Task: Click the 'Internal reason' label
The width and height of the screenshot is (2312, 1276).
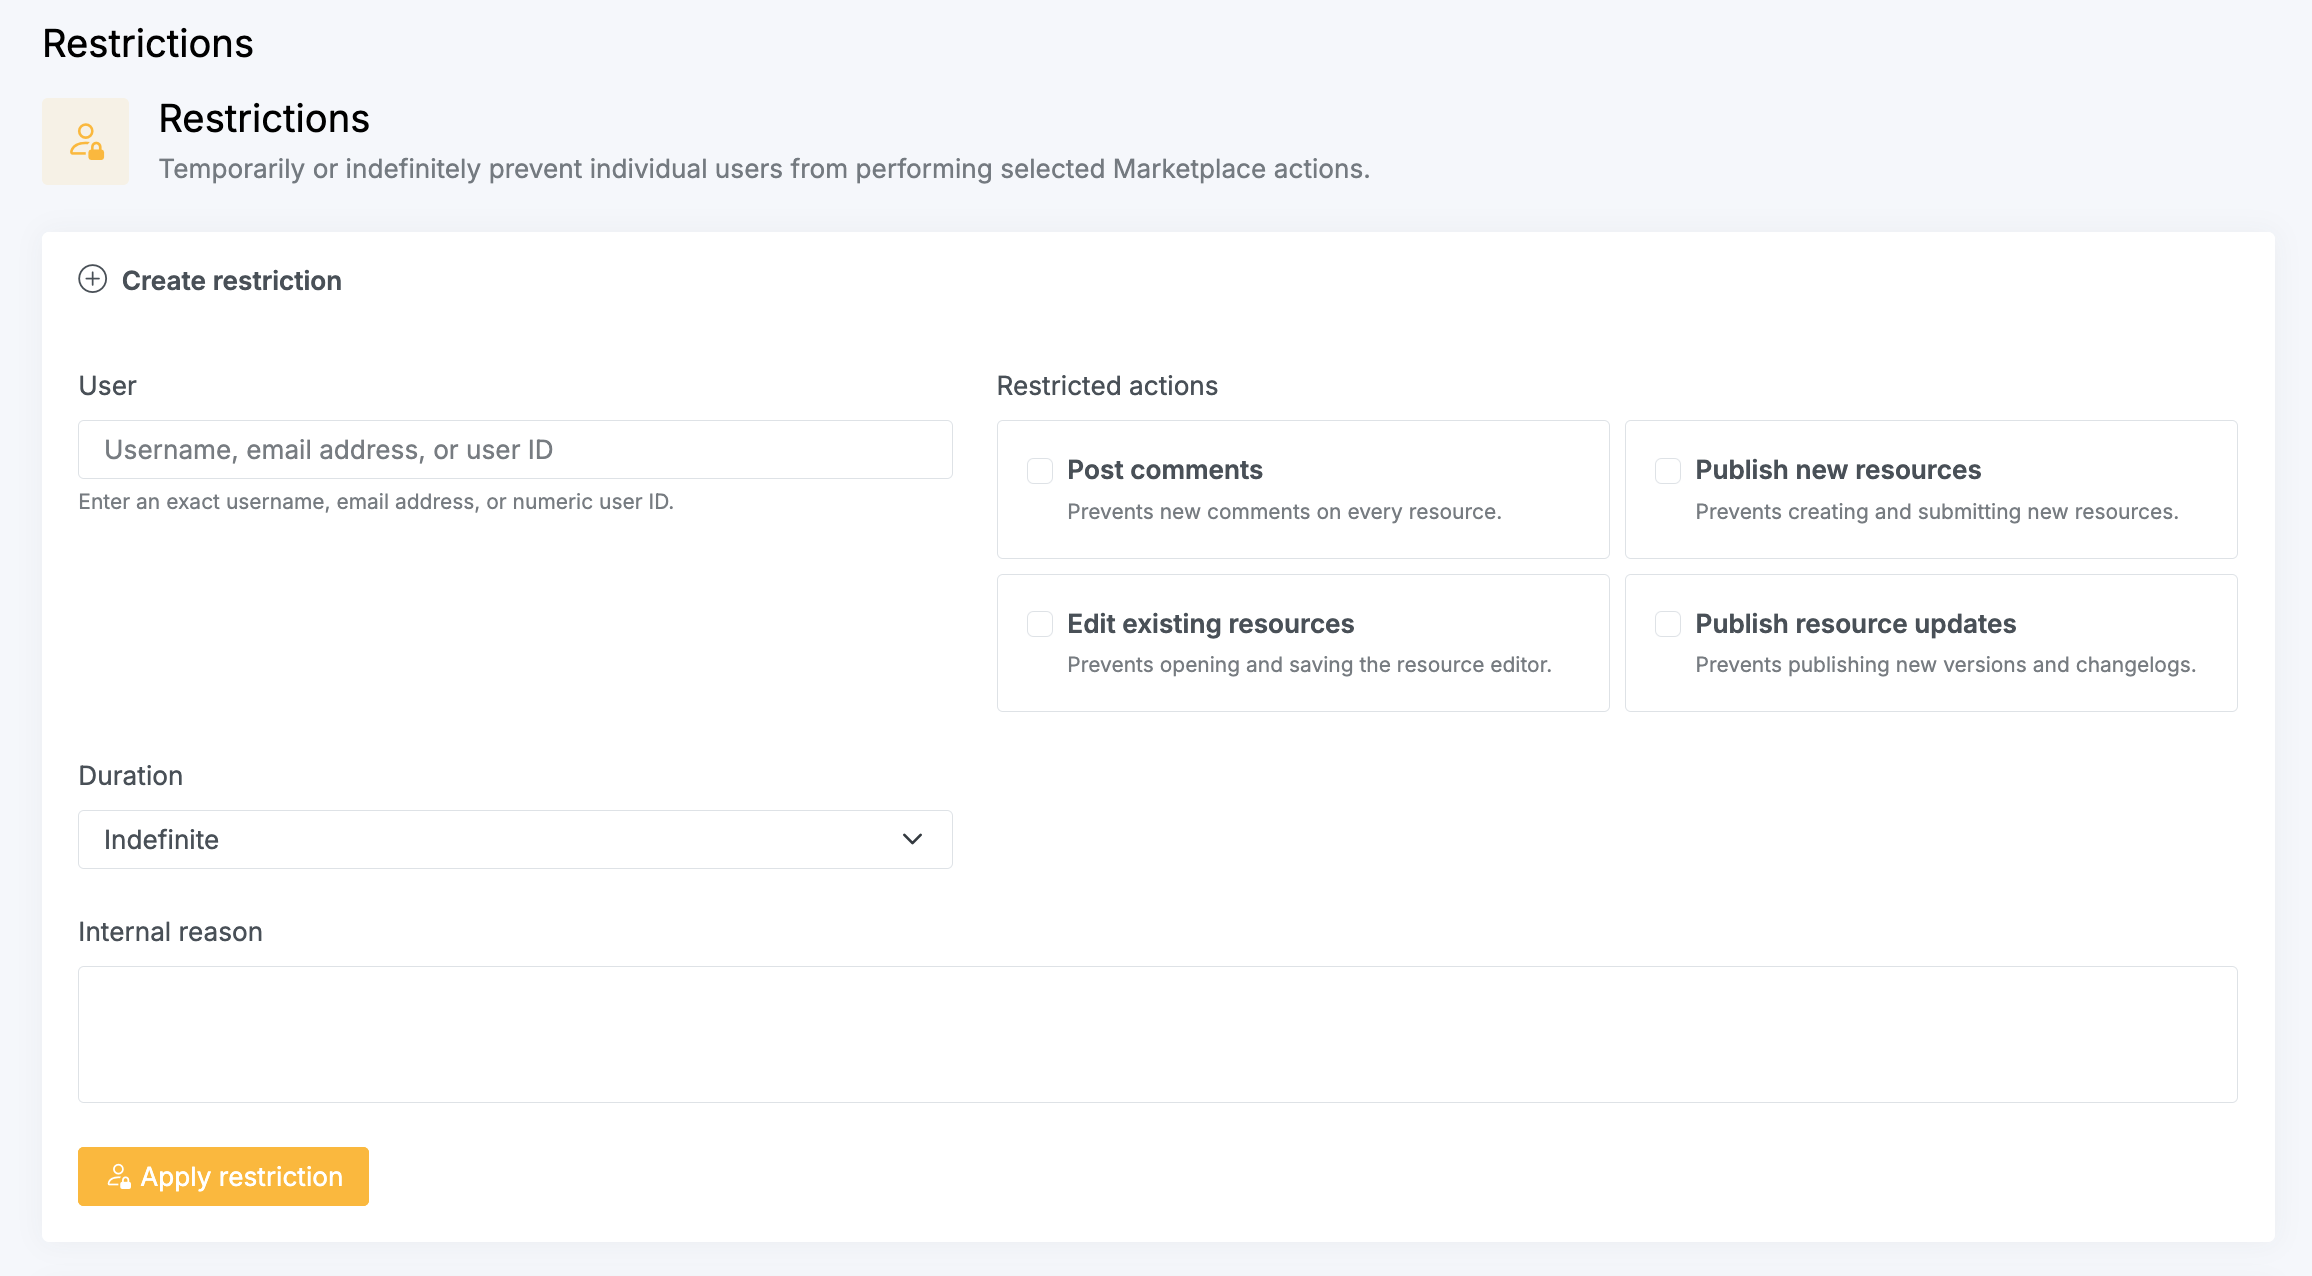Action: click(170, 932)
